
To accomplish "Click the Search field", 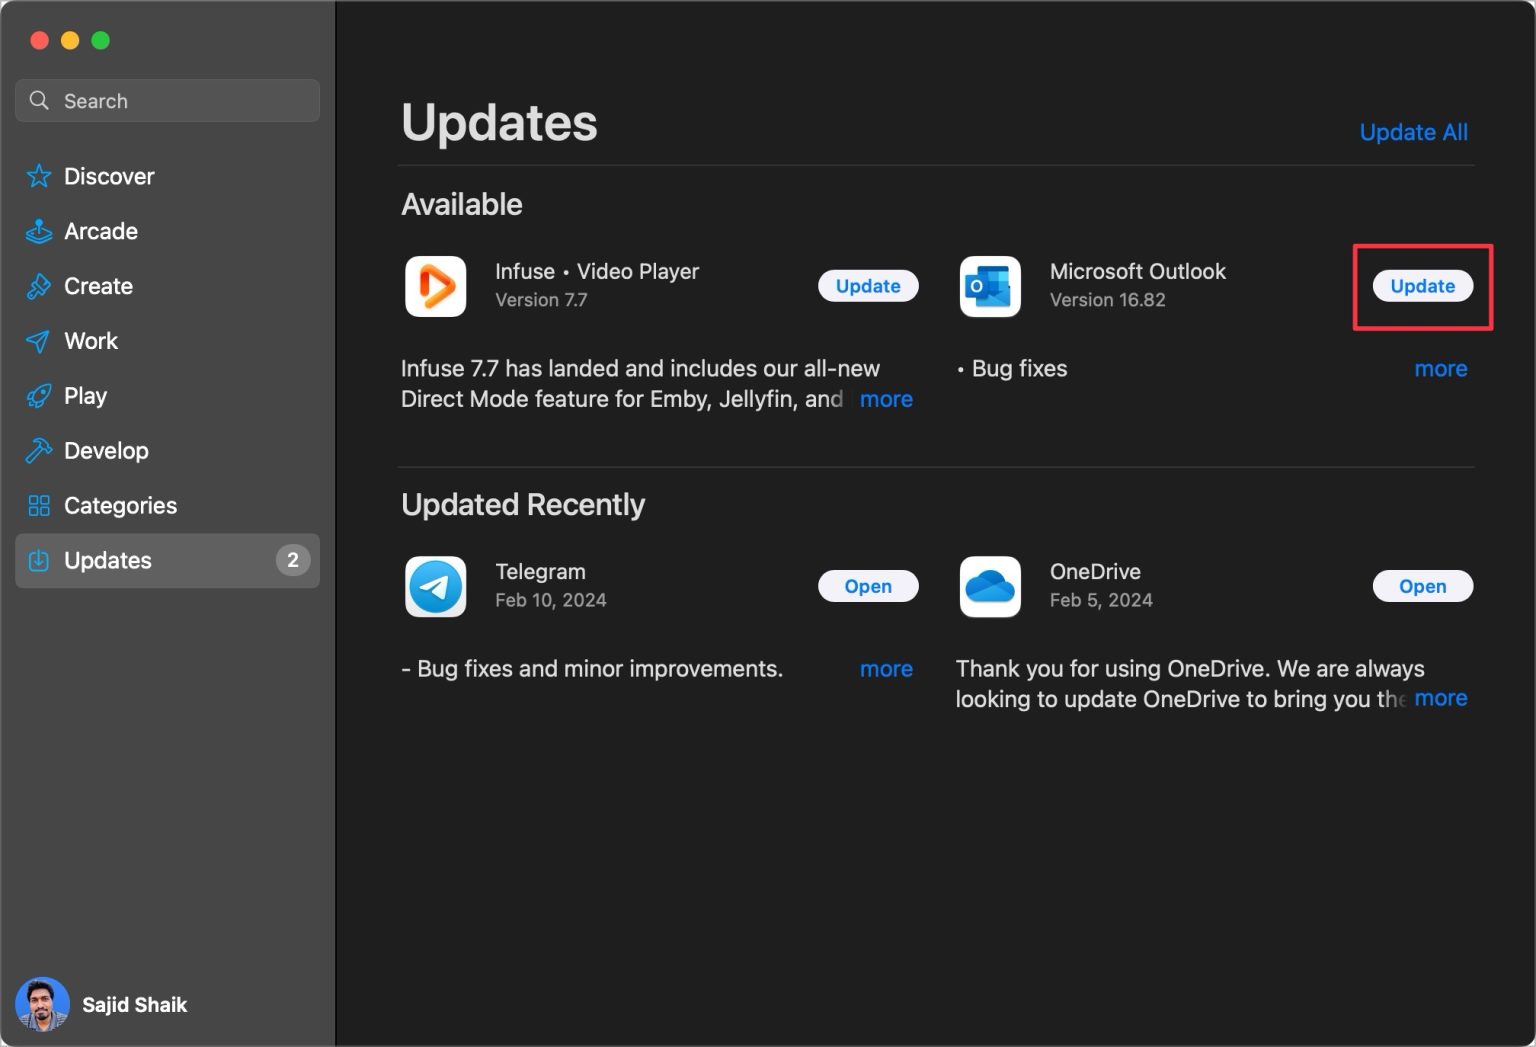I will coord(167,100).
